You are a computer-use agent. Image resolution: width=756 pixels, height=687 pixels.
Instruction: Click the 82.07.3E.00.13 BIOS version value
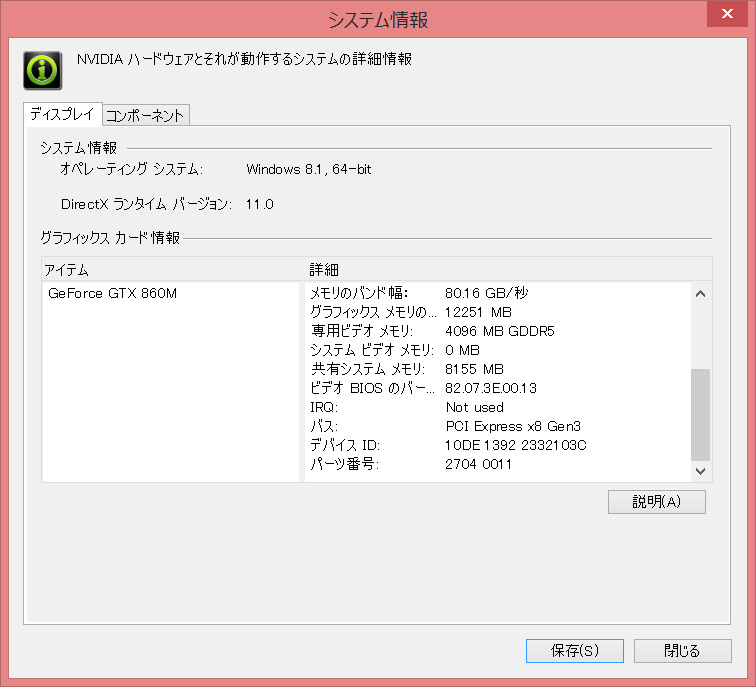[x=491, y=388]
